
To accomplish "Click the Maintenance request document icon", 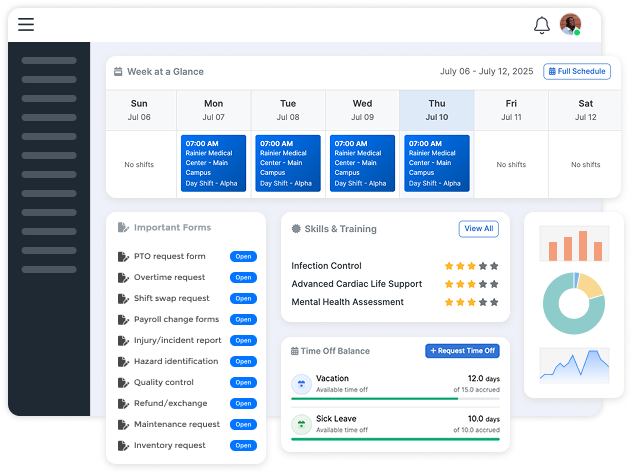I will coord(123,424).
